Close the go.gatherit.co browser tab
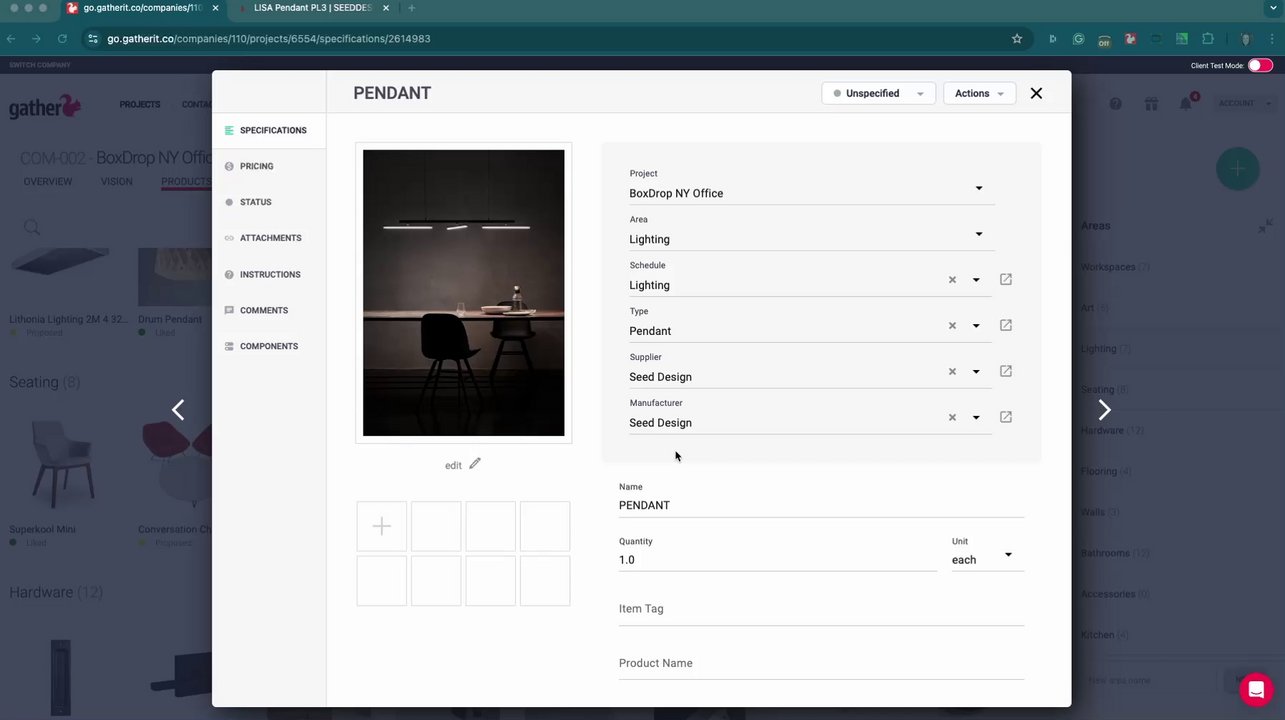This screenshot has height=720, width=1285. [215, 8]
